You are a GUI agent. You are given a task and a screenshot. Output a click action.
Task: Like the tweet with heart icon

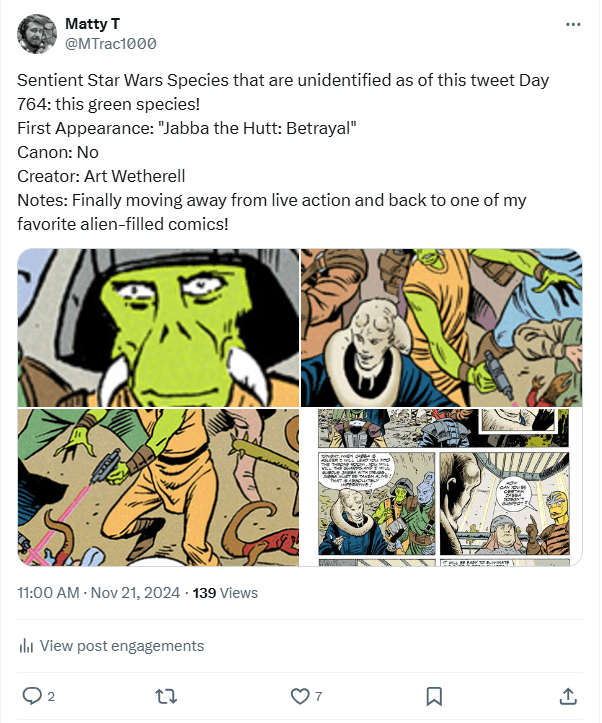pyautogui.click(x=299, y=695)
